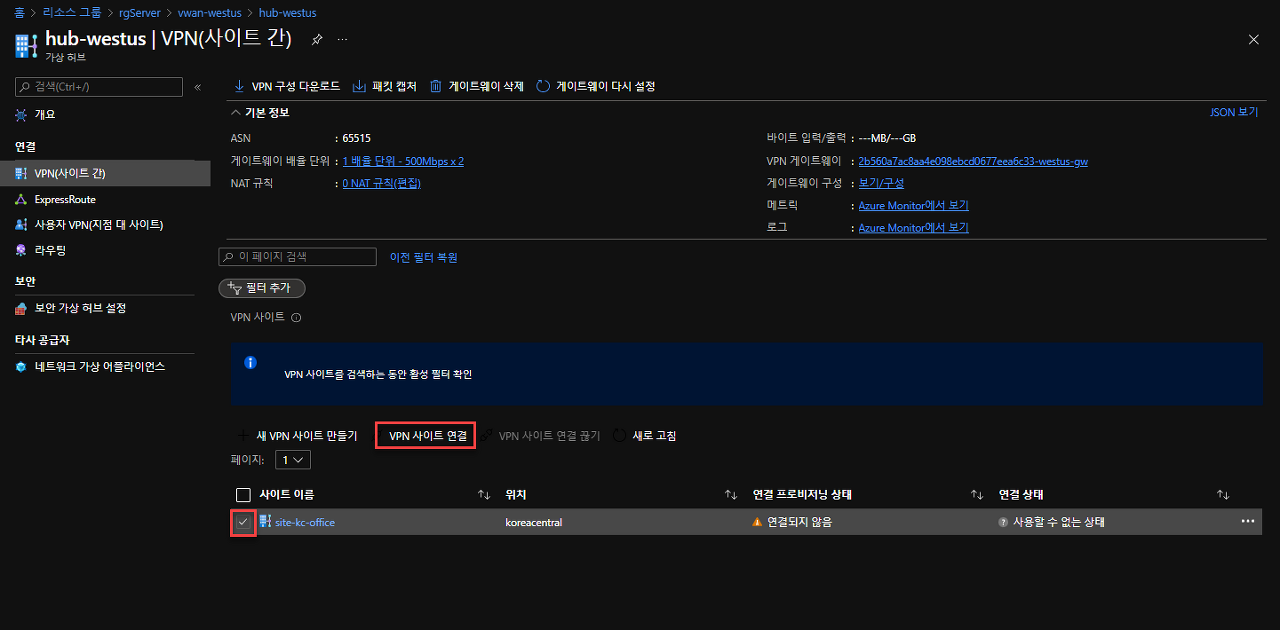Image resolution: width=1280 pixels, height=630 pixels.
Task: Open the VPN 게이트웨이 name link
Action: (x=973, y=161)
